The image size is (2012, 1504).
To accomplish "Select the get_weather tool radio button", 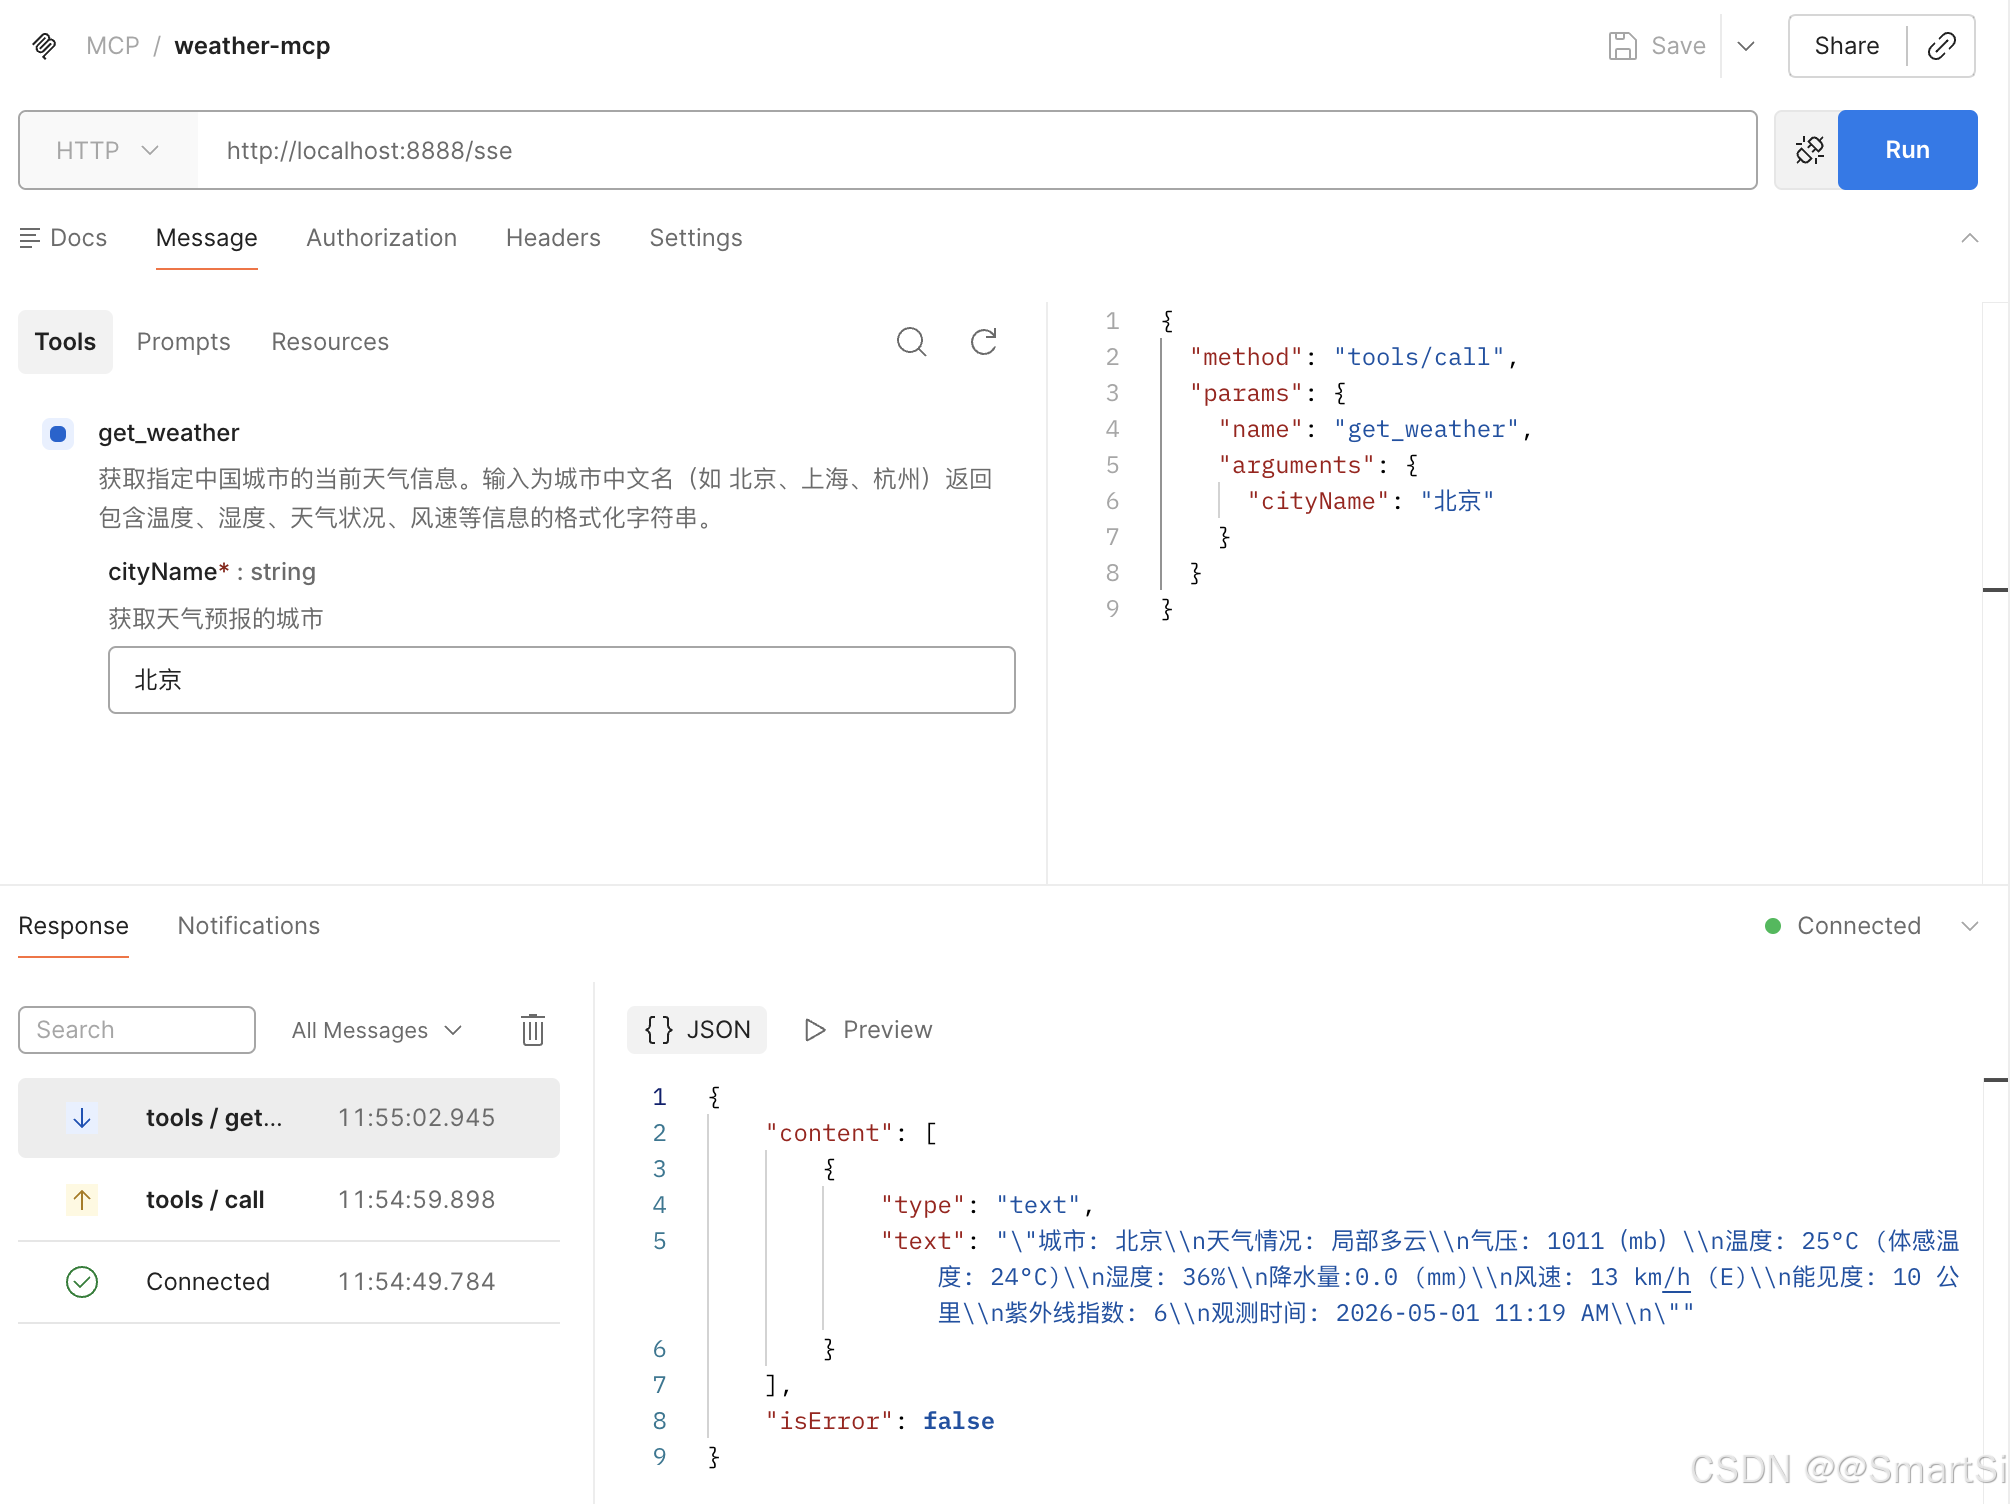I will 58,433.
